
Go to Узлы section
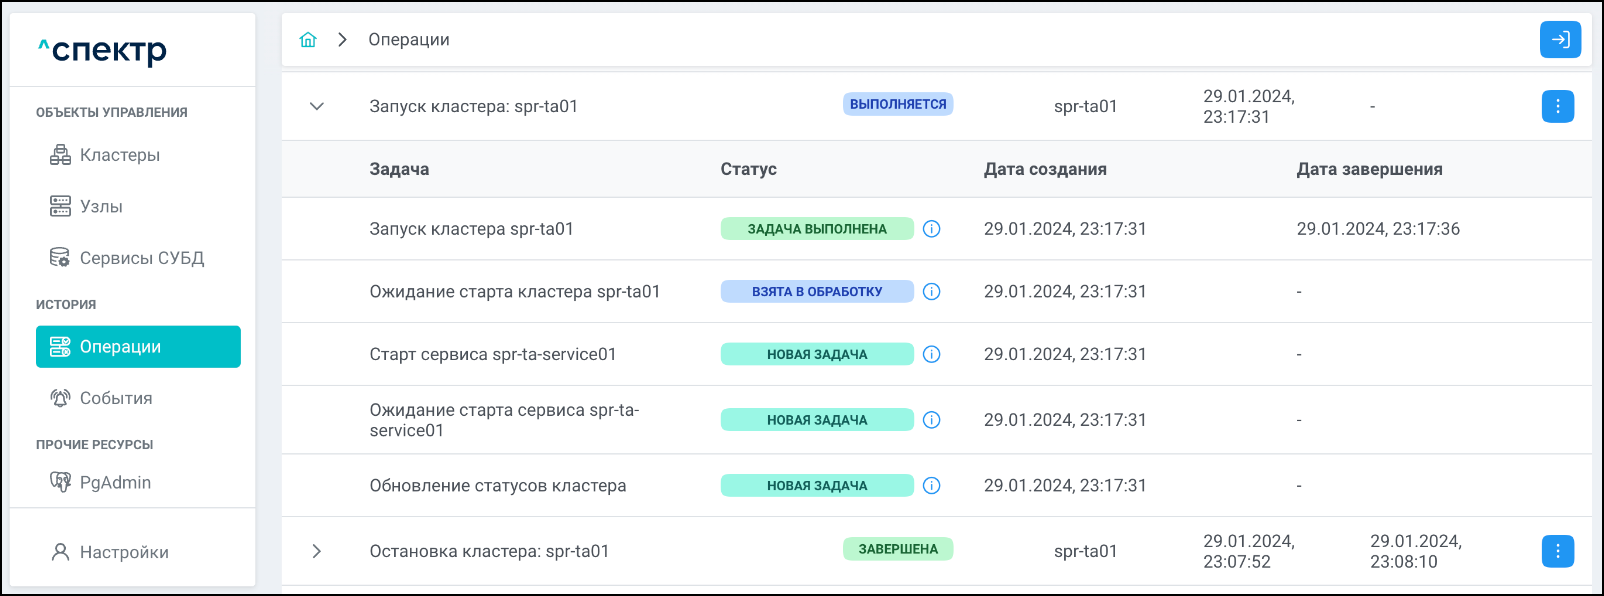coord(101,207)
